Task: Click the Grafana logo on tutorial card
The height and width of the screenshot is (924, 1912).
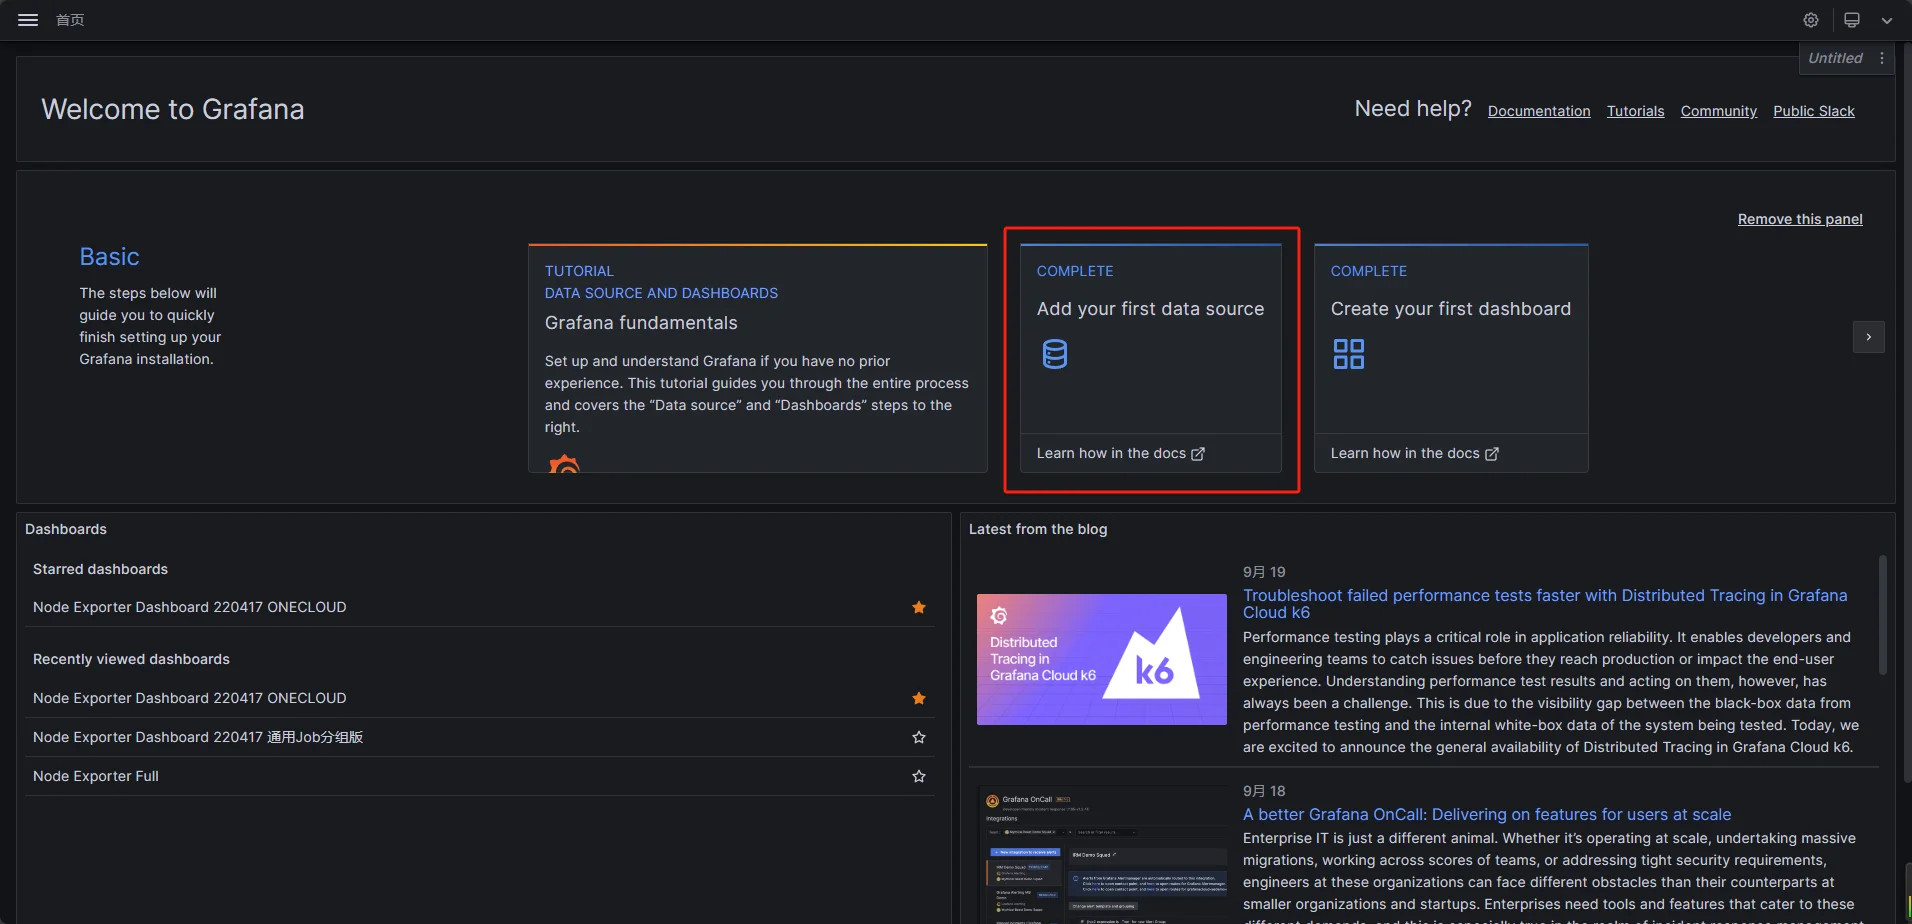Action: [x=565, y=464]
